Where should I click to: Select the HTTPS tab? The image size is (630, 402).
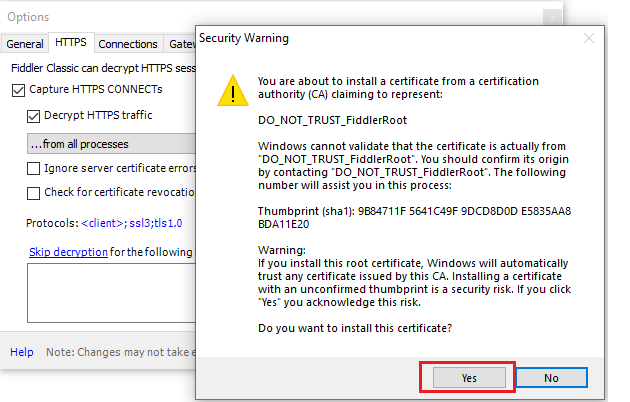click(71, 42)
